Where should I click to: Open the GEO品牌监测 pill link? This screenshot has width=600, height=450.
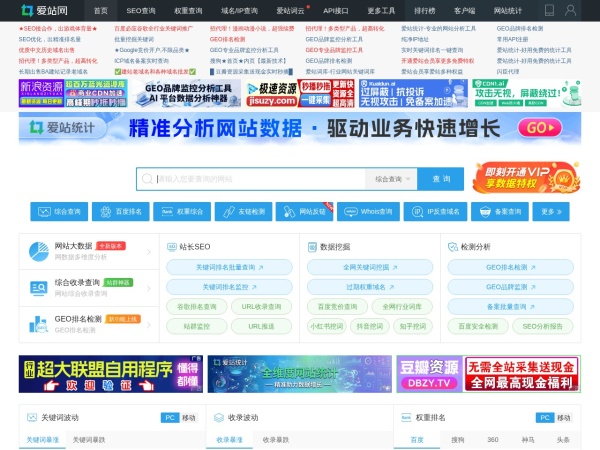tap(510, 287)
